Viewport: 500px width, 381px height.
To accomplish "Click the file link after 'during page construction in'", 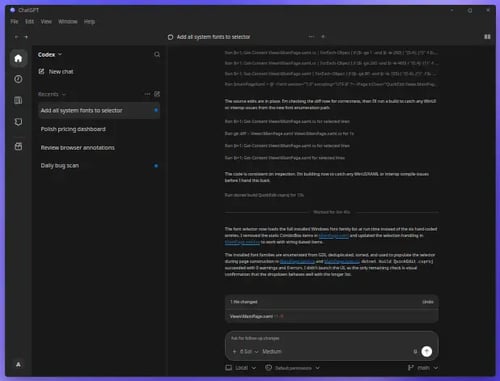I will (x=297, y=262).
